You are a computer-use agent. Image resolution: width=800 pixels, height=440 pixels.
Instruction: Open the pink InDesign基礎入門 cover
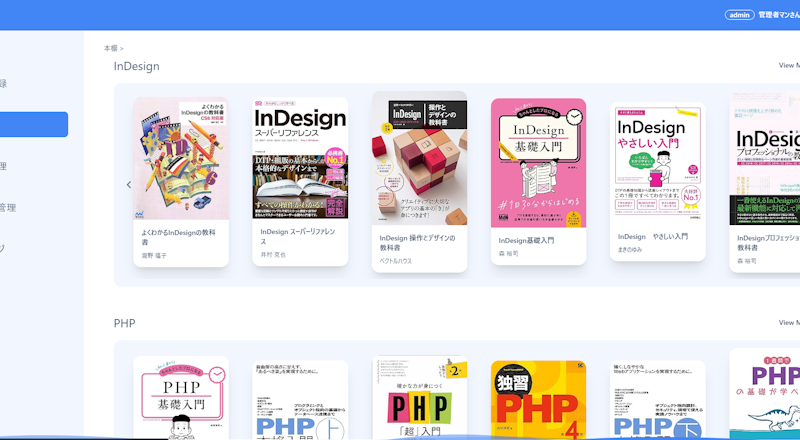(538, 163)
